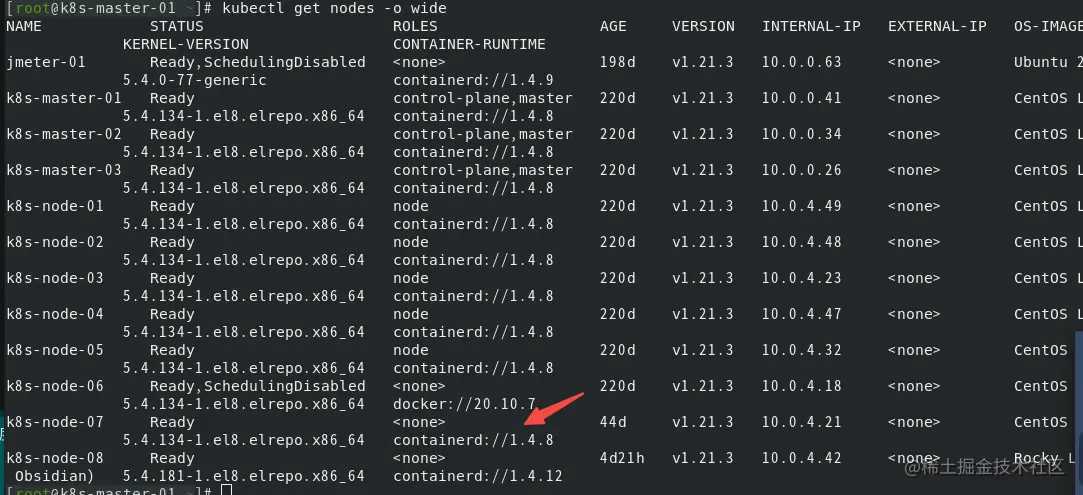The height and width of the screenshot is (495, 1083).
Task: Click the internal IP 10.0.4.48
Action: (x=802, y=242)
